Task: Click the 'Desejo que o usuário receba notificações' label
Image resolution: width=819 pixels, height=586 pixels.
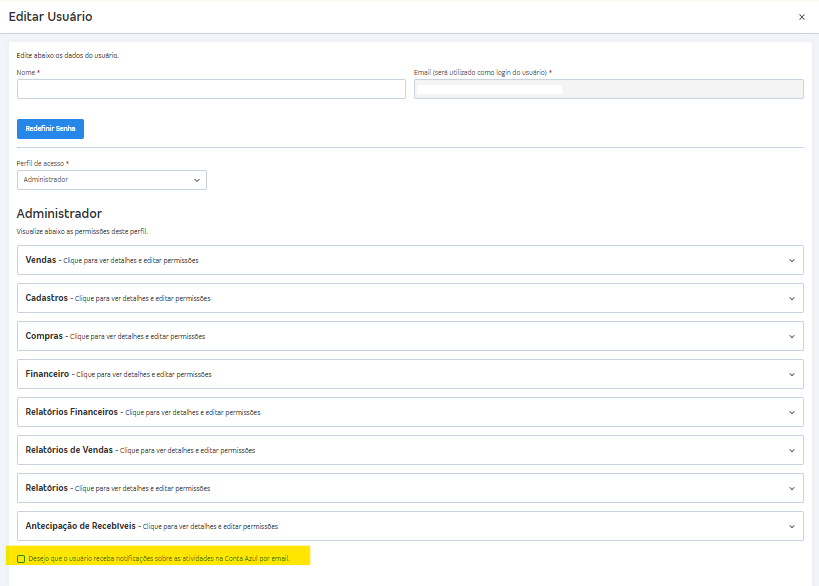Action: 158,559
